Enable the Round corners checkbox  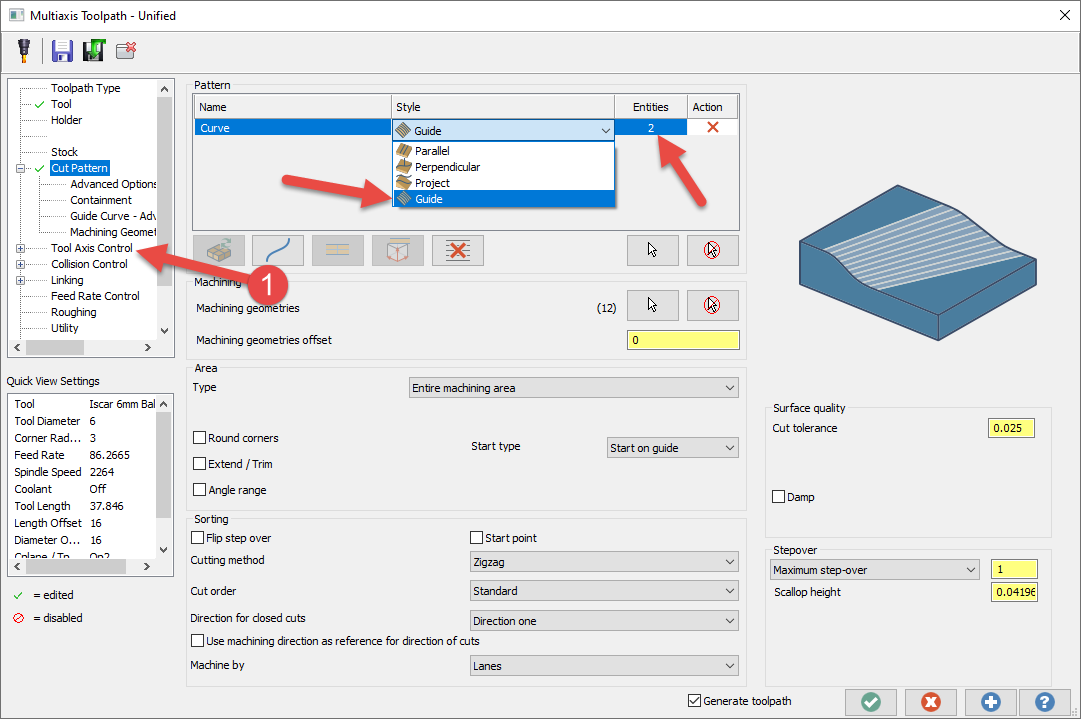click(x=200, y=438)
